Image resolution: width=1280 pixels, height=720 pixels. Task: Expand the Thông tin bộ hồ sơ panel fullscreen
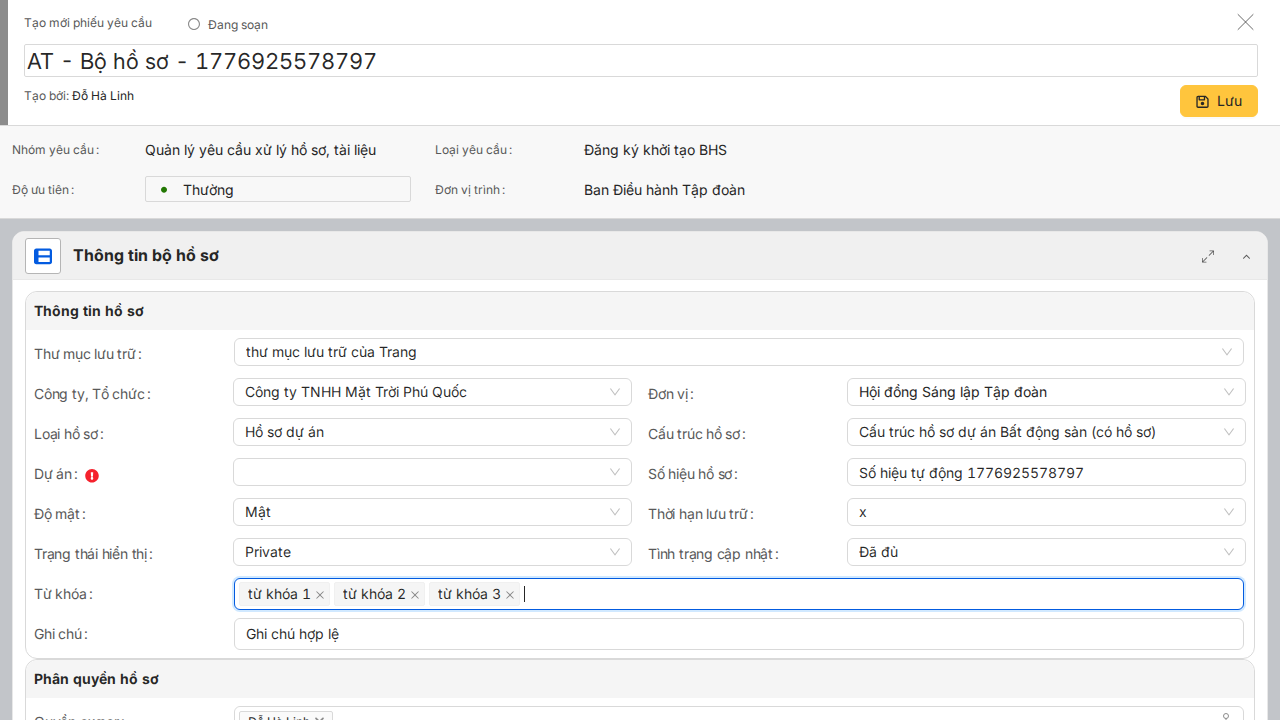1208,257
